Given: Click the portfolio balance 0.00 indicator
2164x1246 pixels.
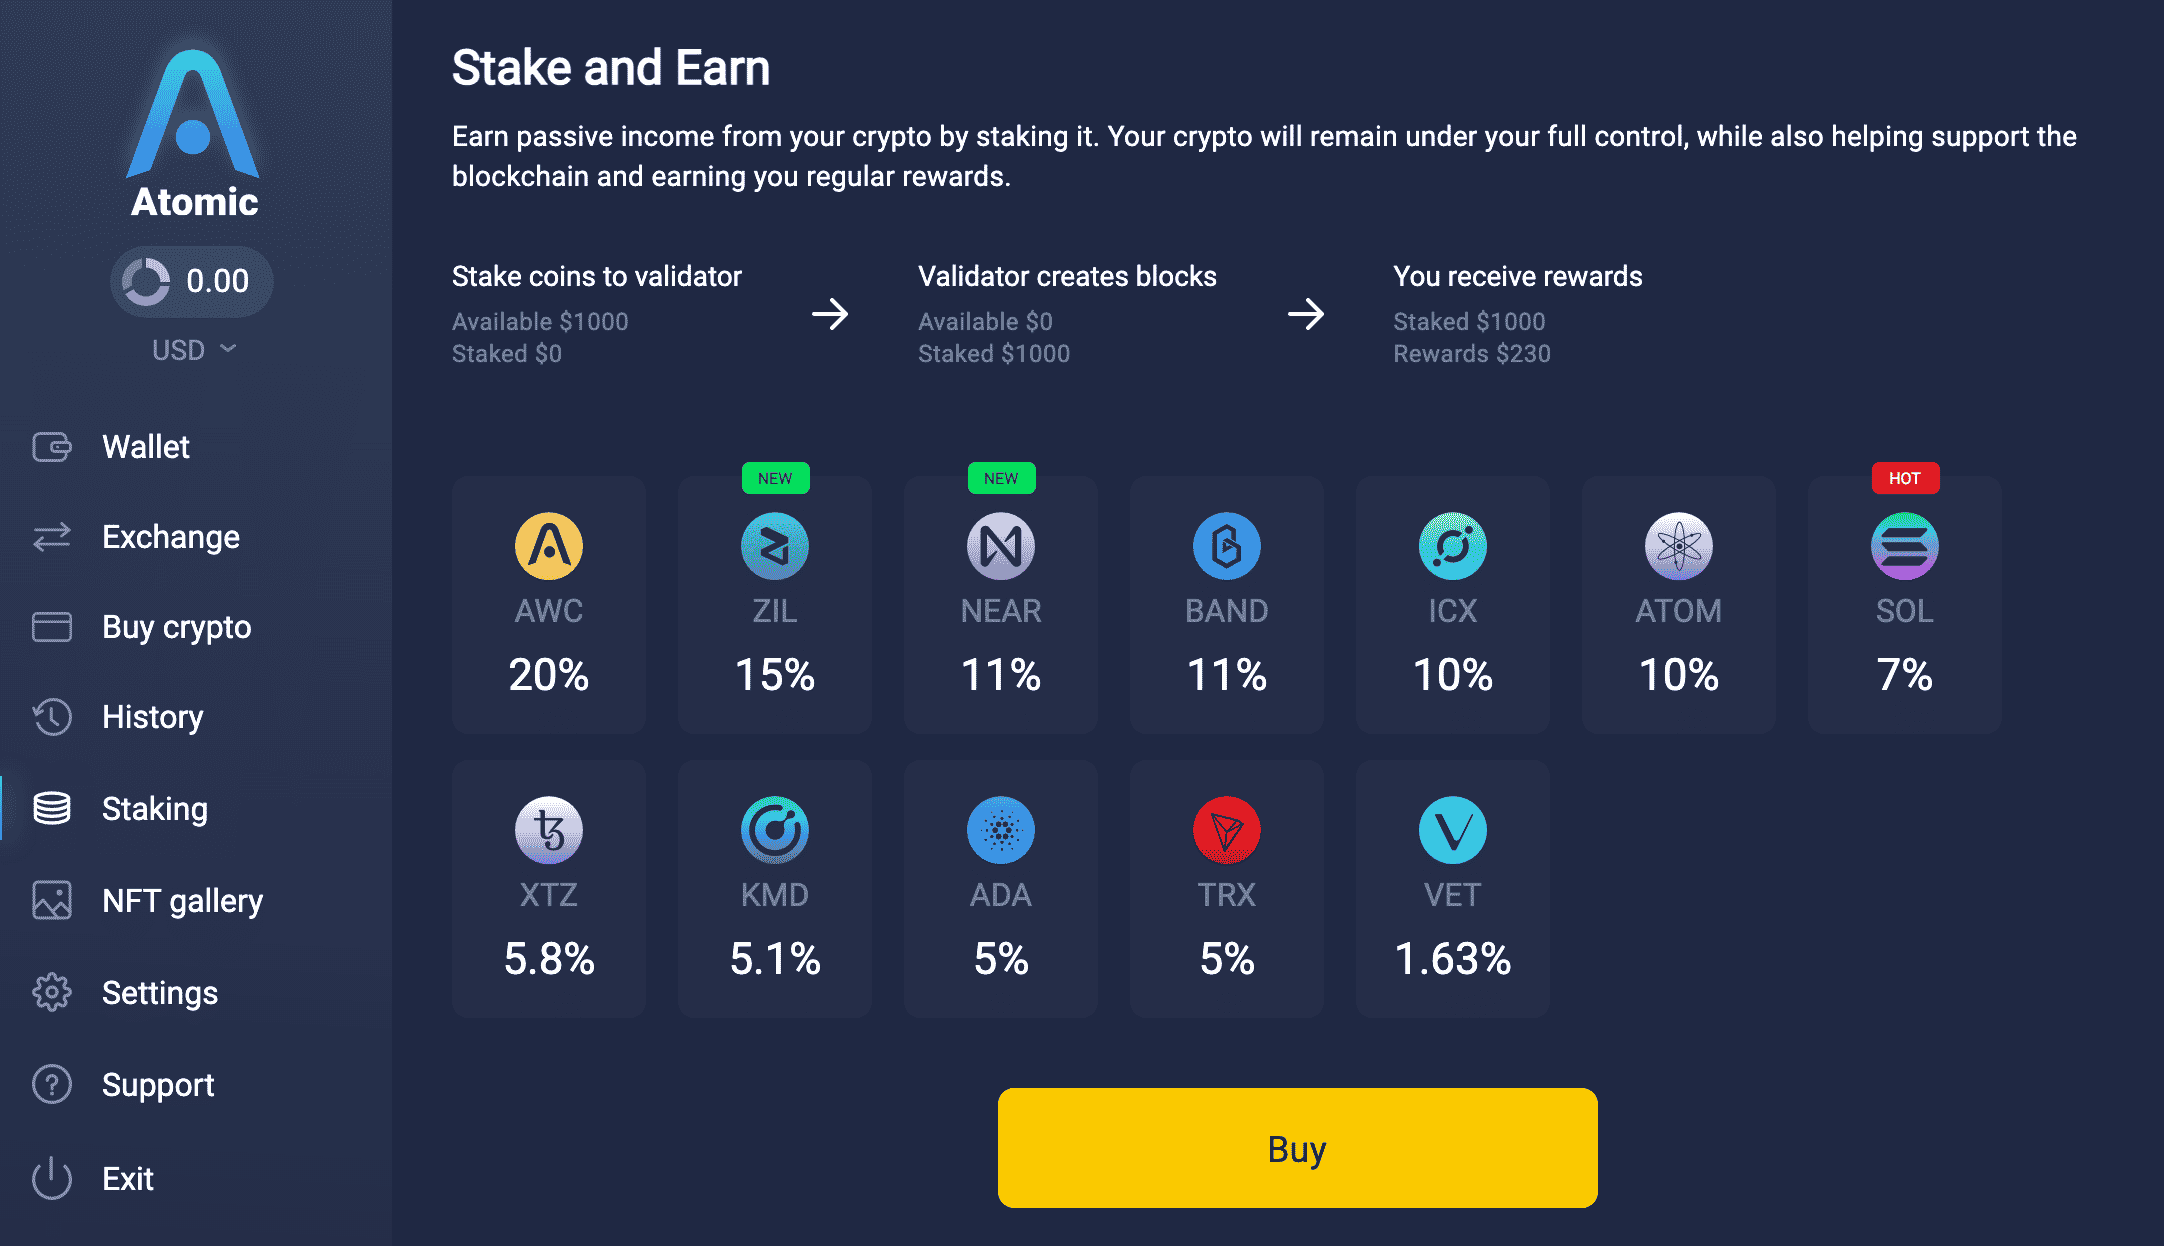Looking at the screenshot, I should 192,281.
